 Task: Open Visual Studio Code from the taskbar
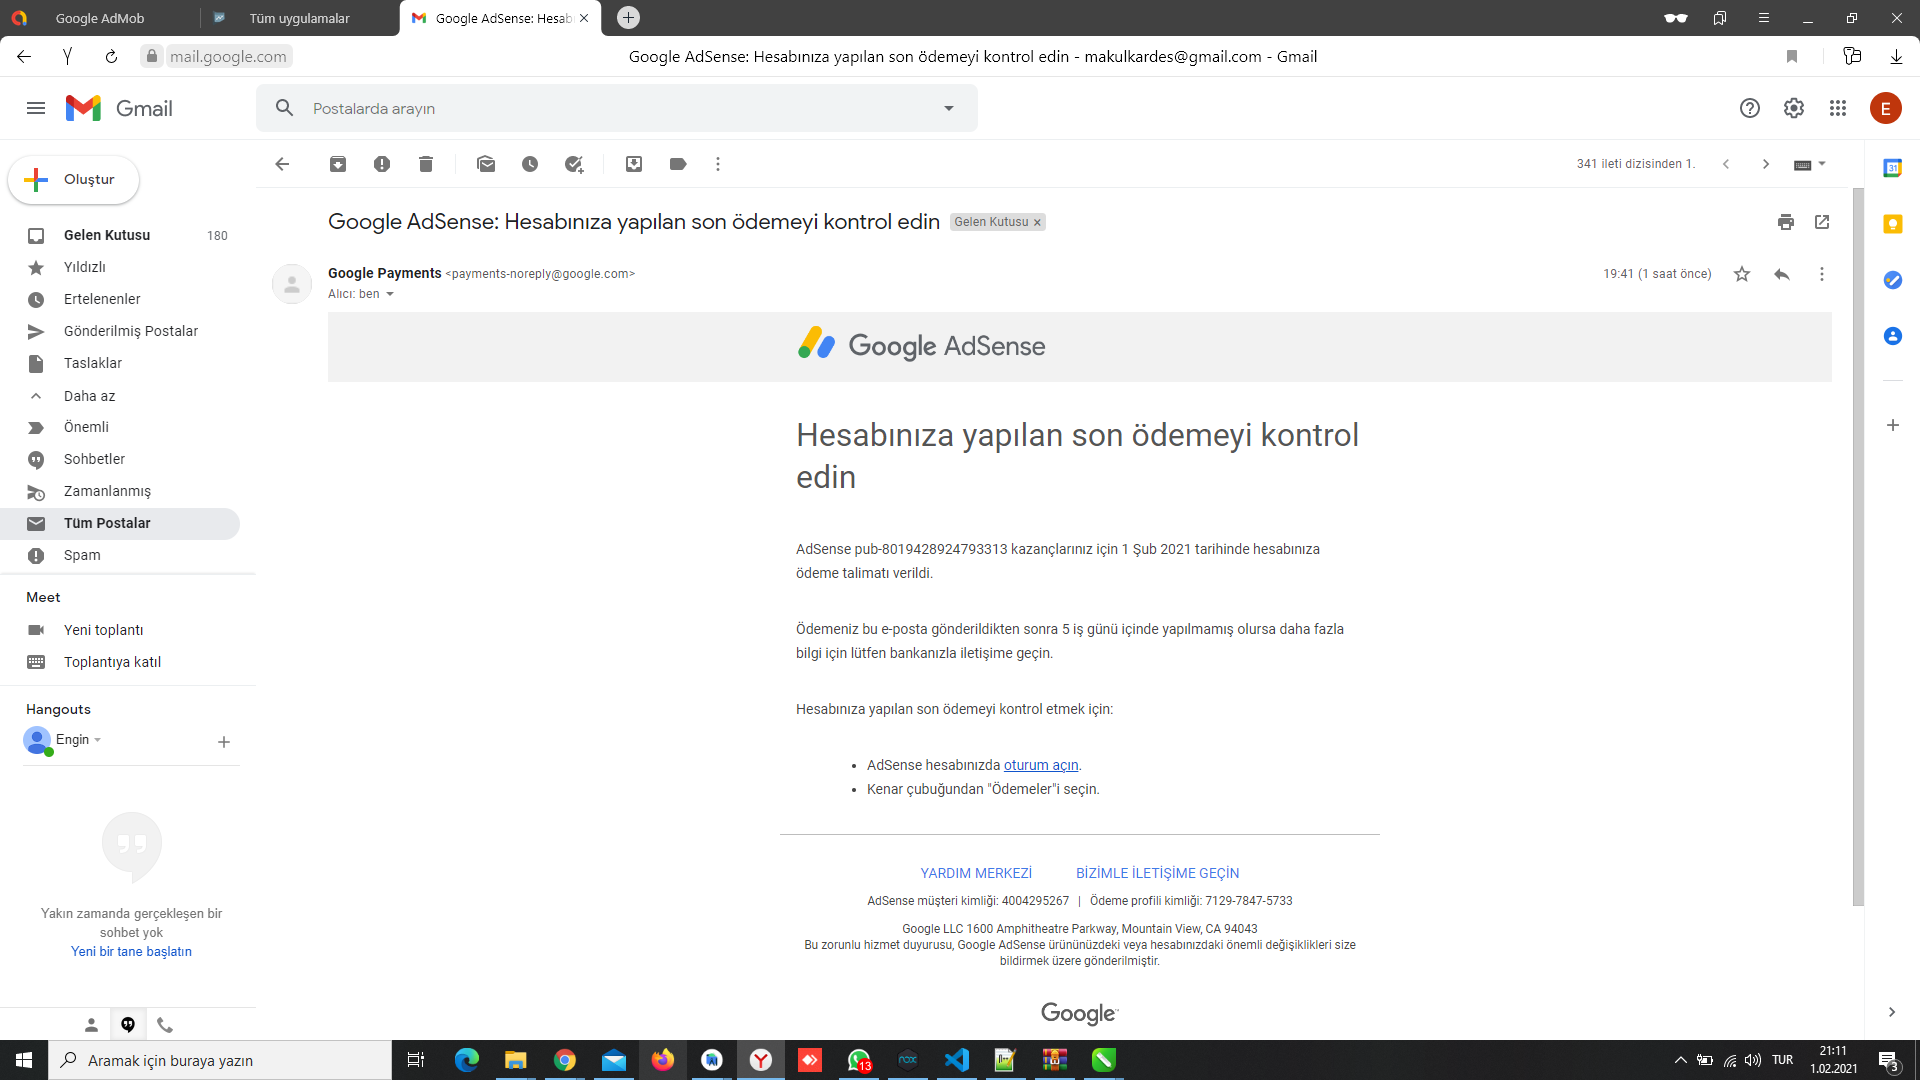[x=957, y=1060]
